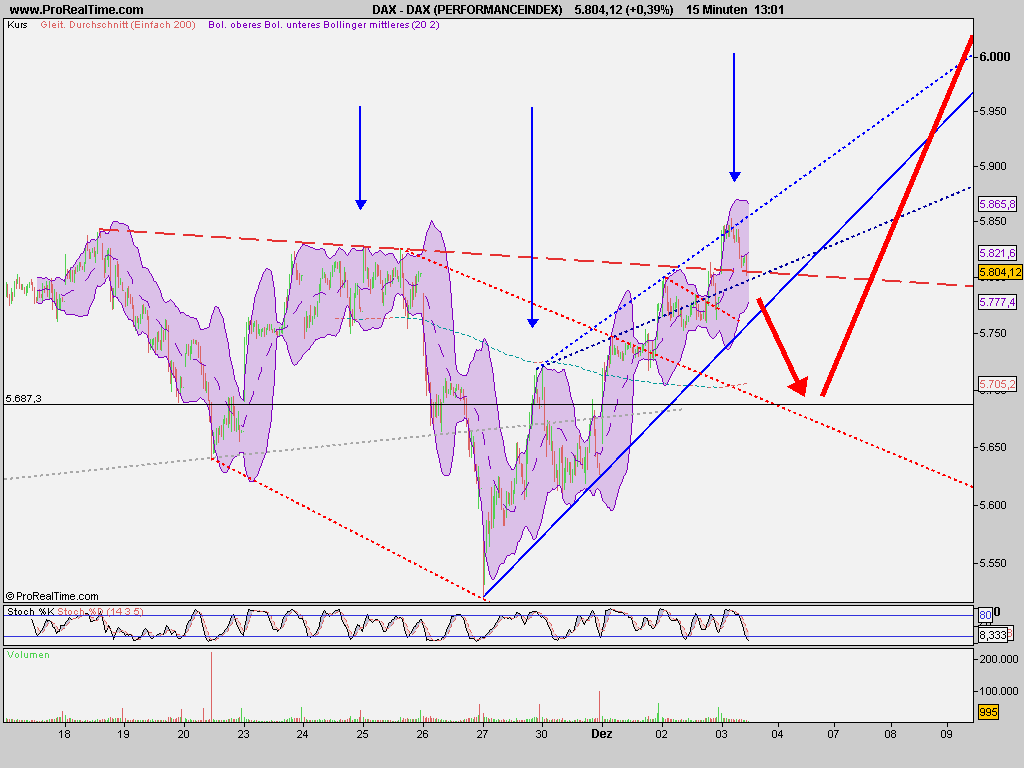Select the Volumen panel label
Screen dimensions: 1024x768
(x=28, y=654)
